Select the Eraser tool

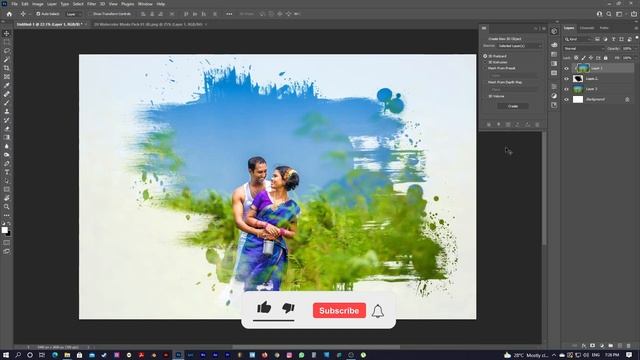pyautogui.click(x=7, y=129)
